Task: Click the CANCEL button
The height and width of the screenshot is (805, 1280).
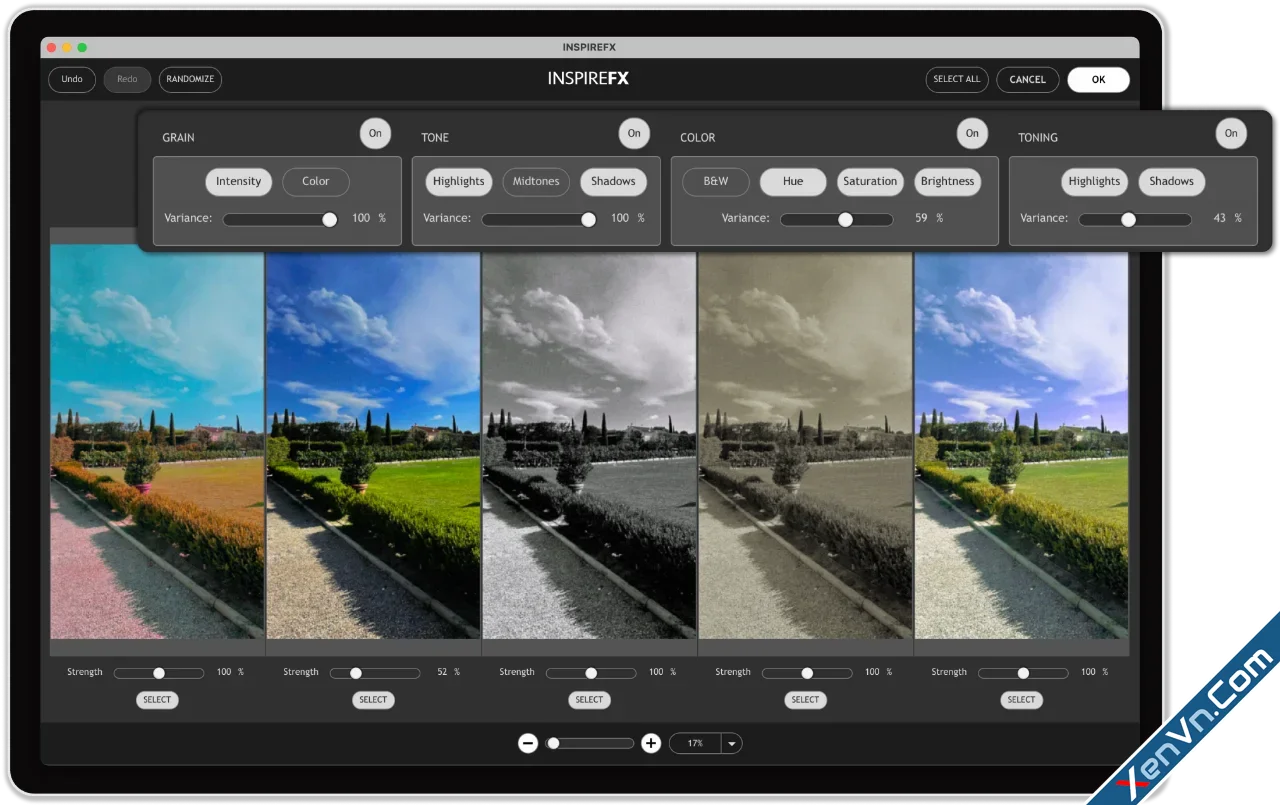Action: pos(1027,79)
